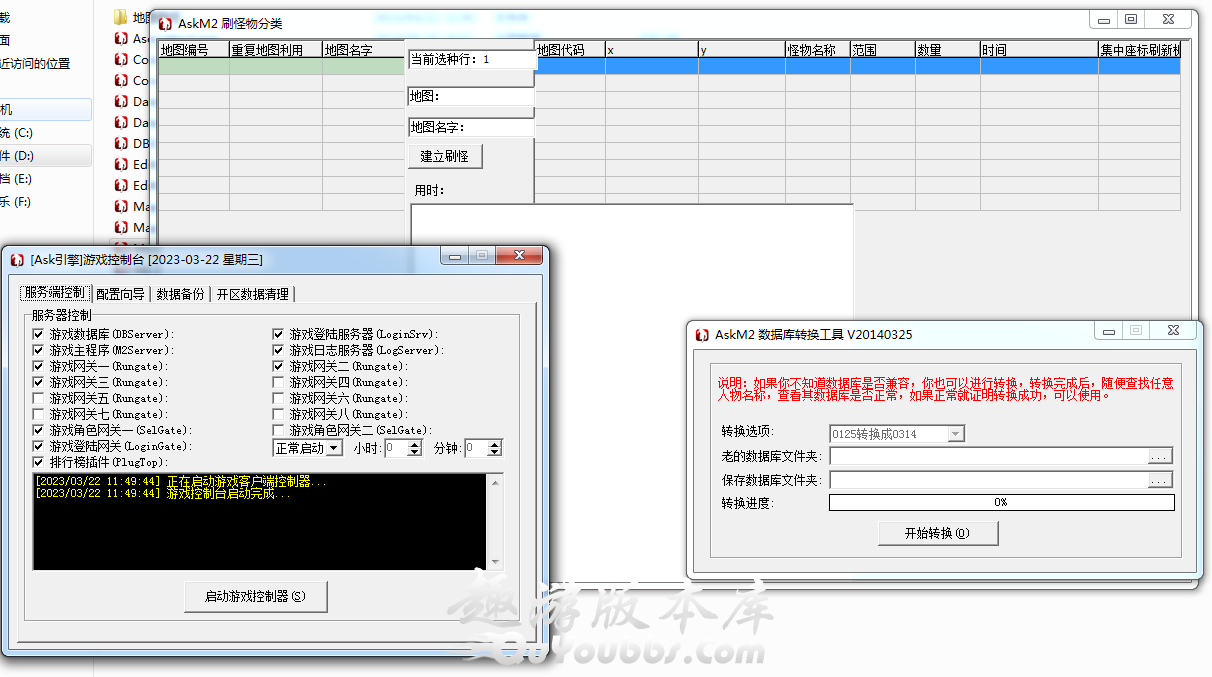
Task: Browse for the save database folder
Action: point(1159,480)
